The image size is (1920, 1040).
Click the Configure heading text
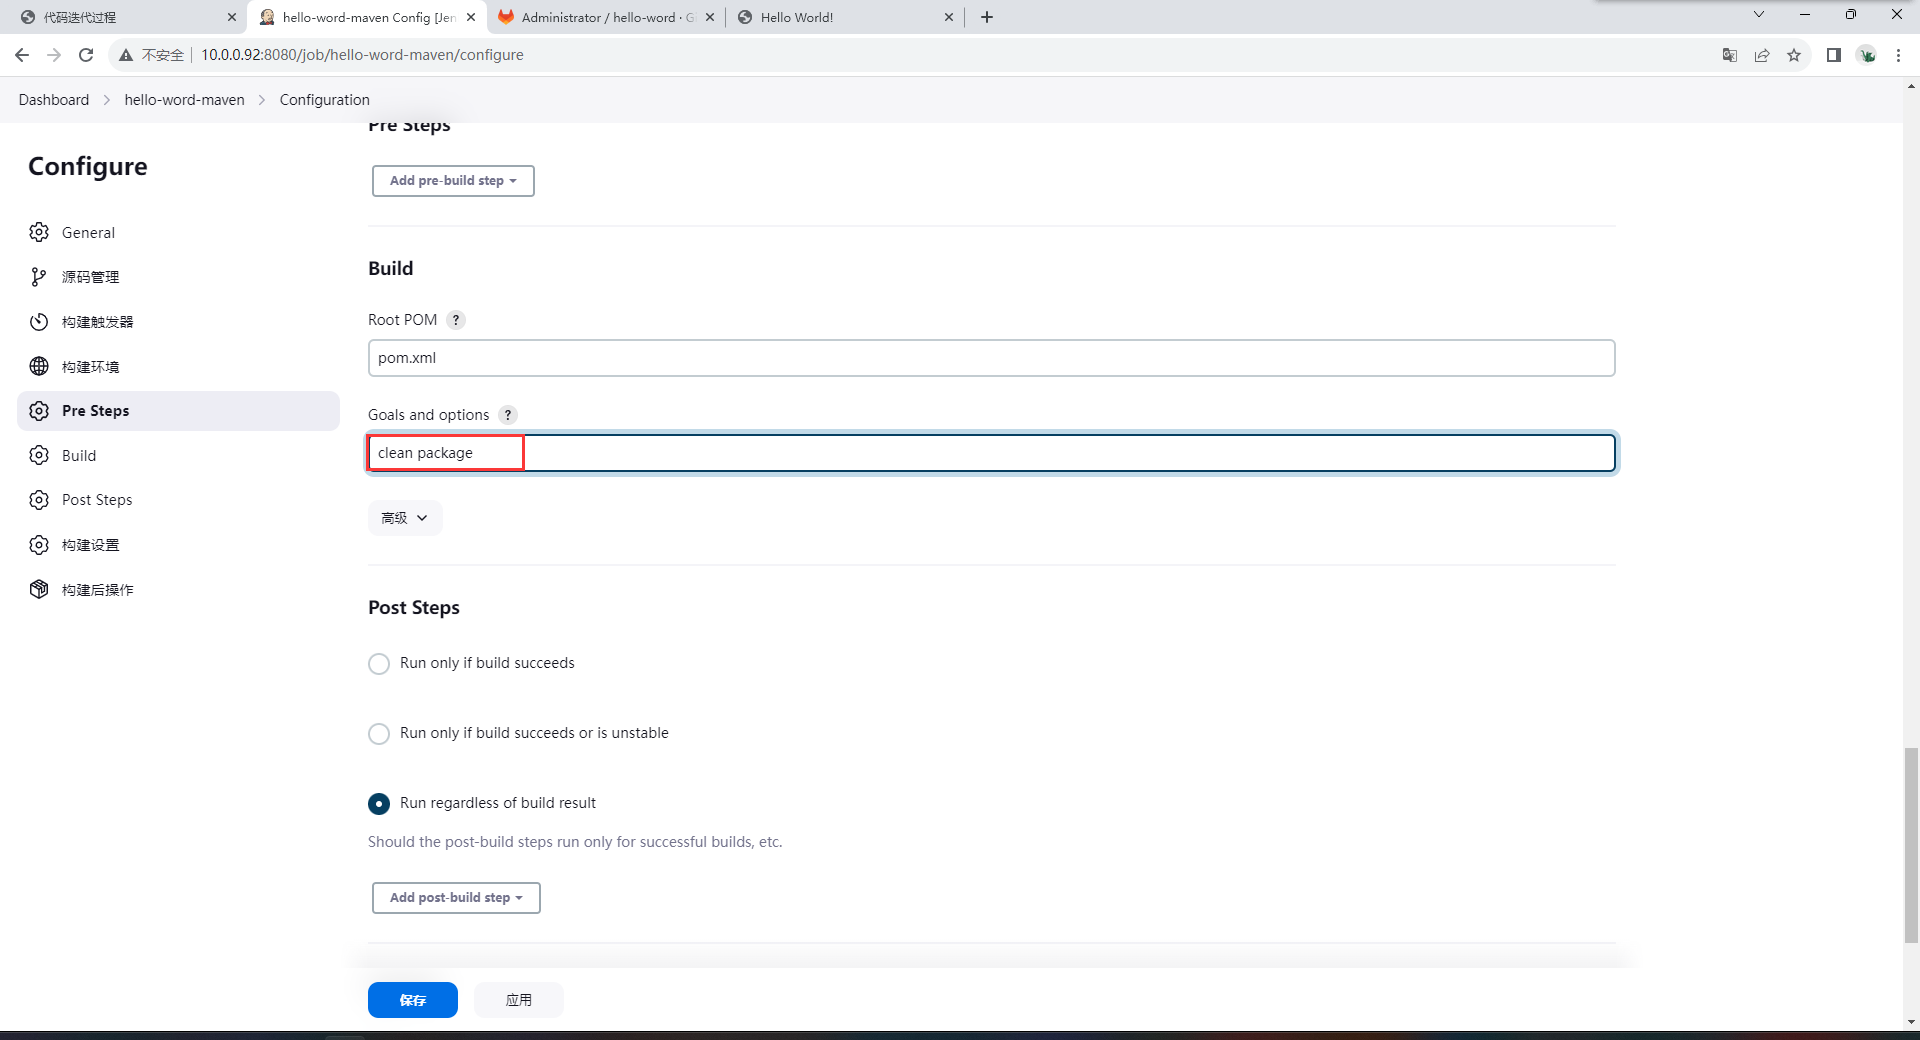(88, 166)
